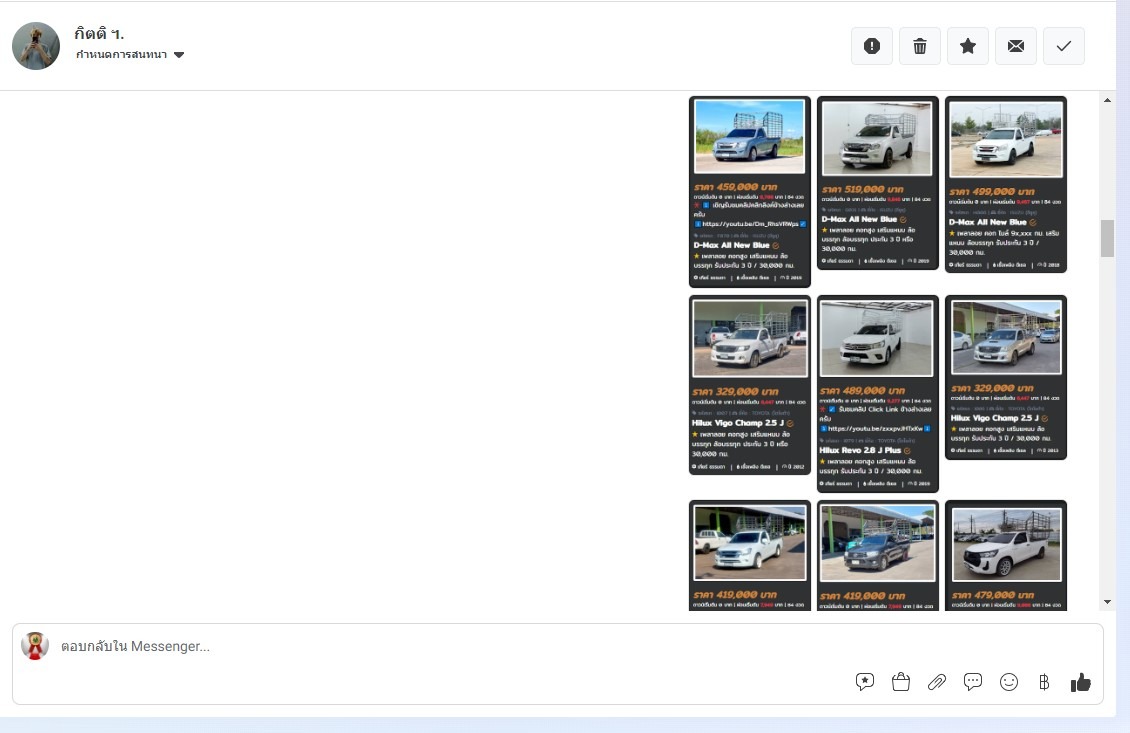Screen dimensions: 1130x733
Task: Click the speech bubble dots icon
Action: point(973,682)
